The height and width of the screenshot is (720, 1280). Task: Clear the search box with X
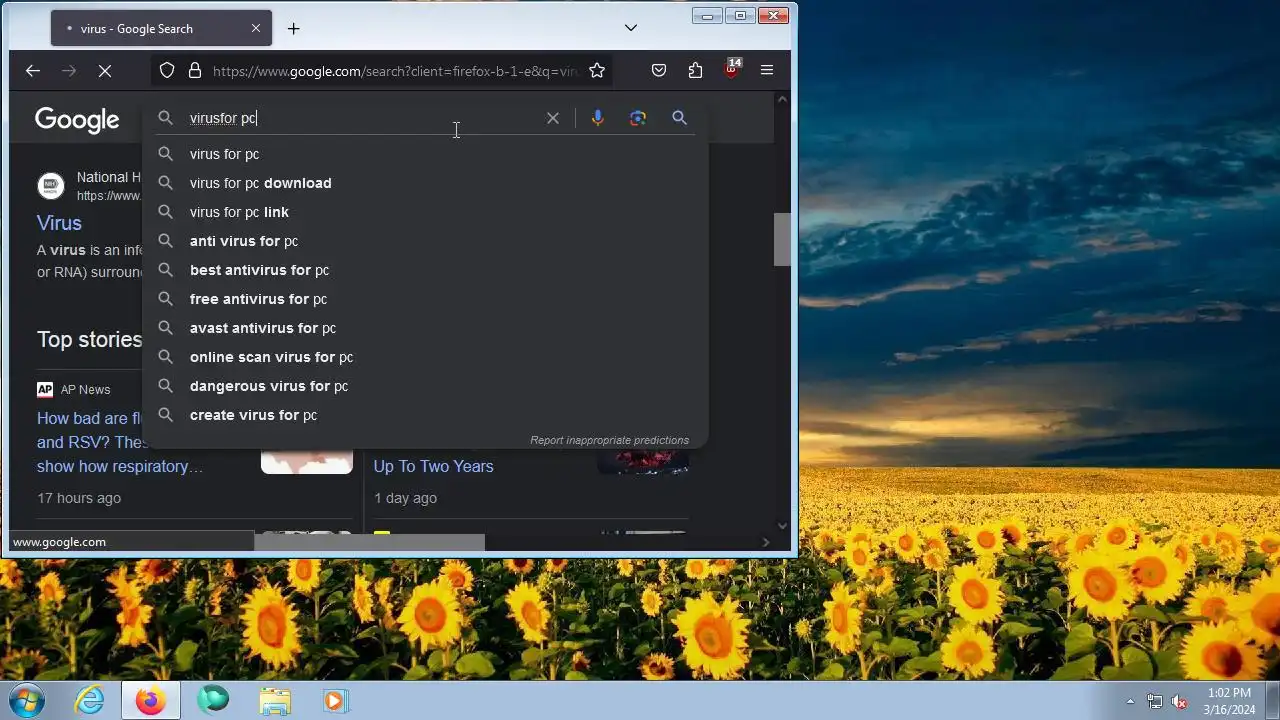click(x=553, y=118)
